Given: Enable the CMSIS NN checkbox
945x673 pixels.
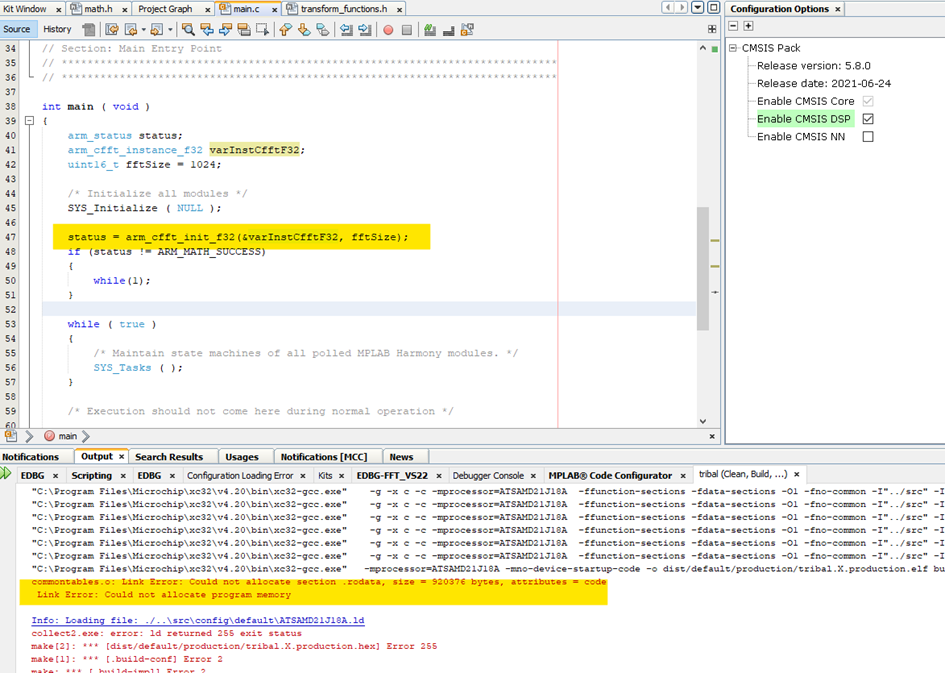Looking at the screenshot, I should (x=867, y=137).
